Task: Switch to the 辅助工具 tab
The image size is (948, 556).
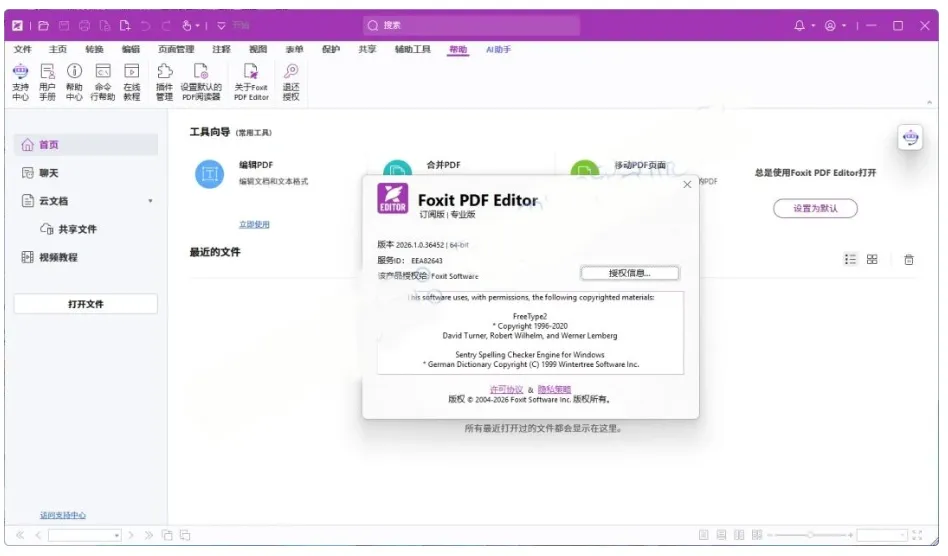Action: pos(412,49)
